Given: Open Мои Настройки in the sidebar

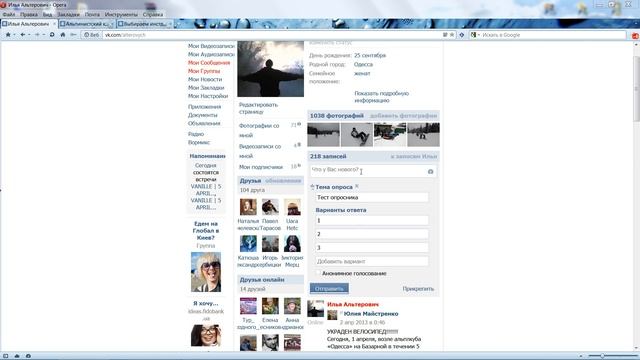Looking at the screenshot, I should [208, 96].
